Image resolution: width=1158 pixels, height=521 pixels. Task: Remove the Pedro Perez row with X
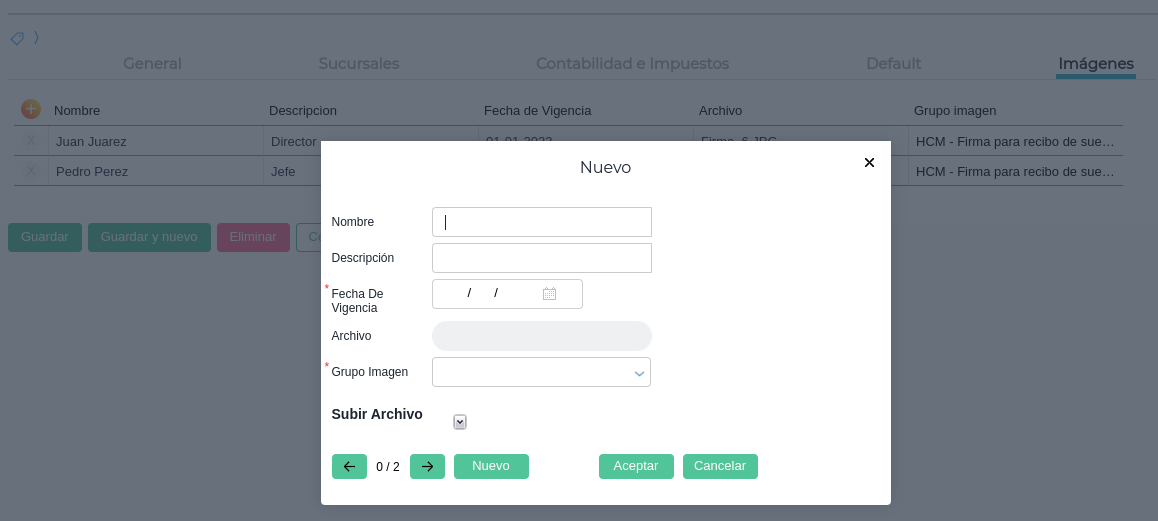click(x=31, y=171)
